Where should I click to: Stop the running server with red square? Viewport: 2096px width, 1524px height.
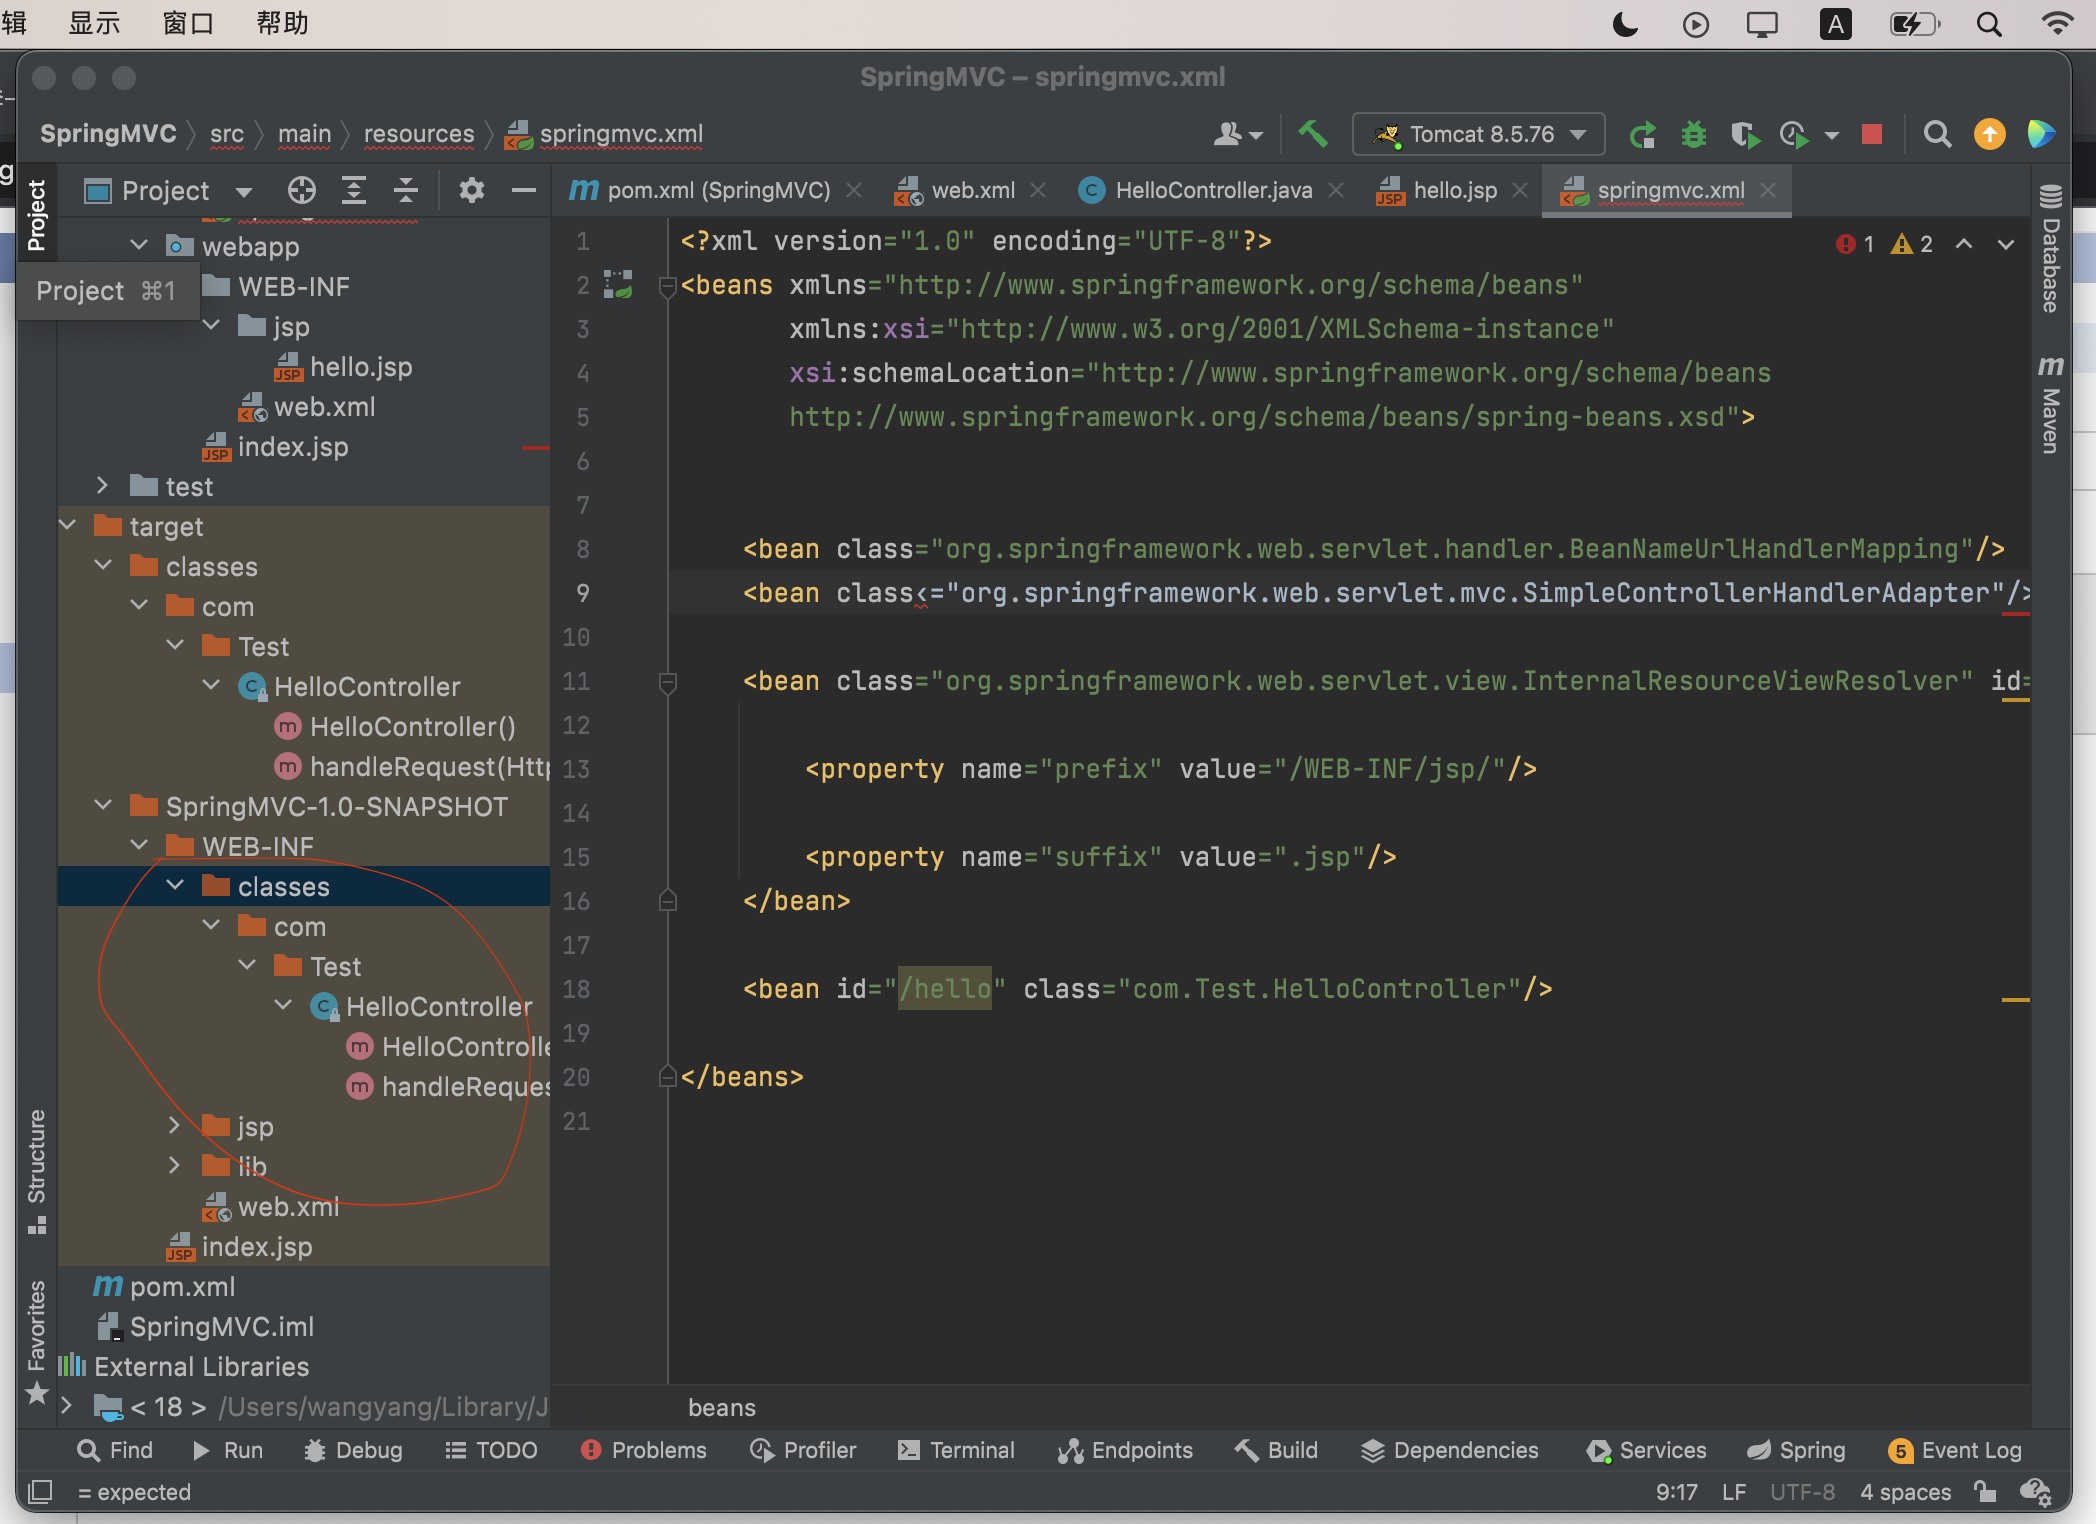pyautogui.click(x=1872, y=134)
